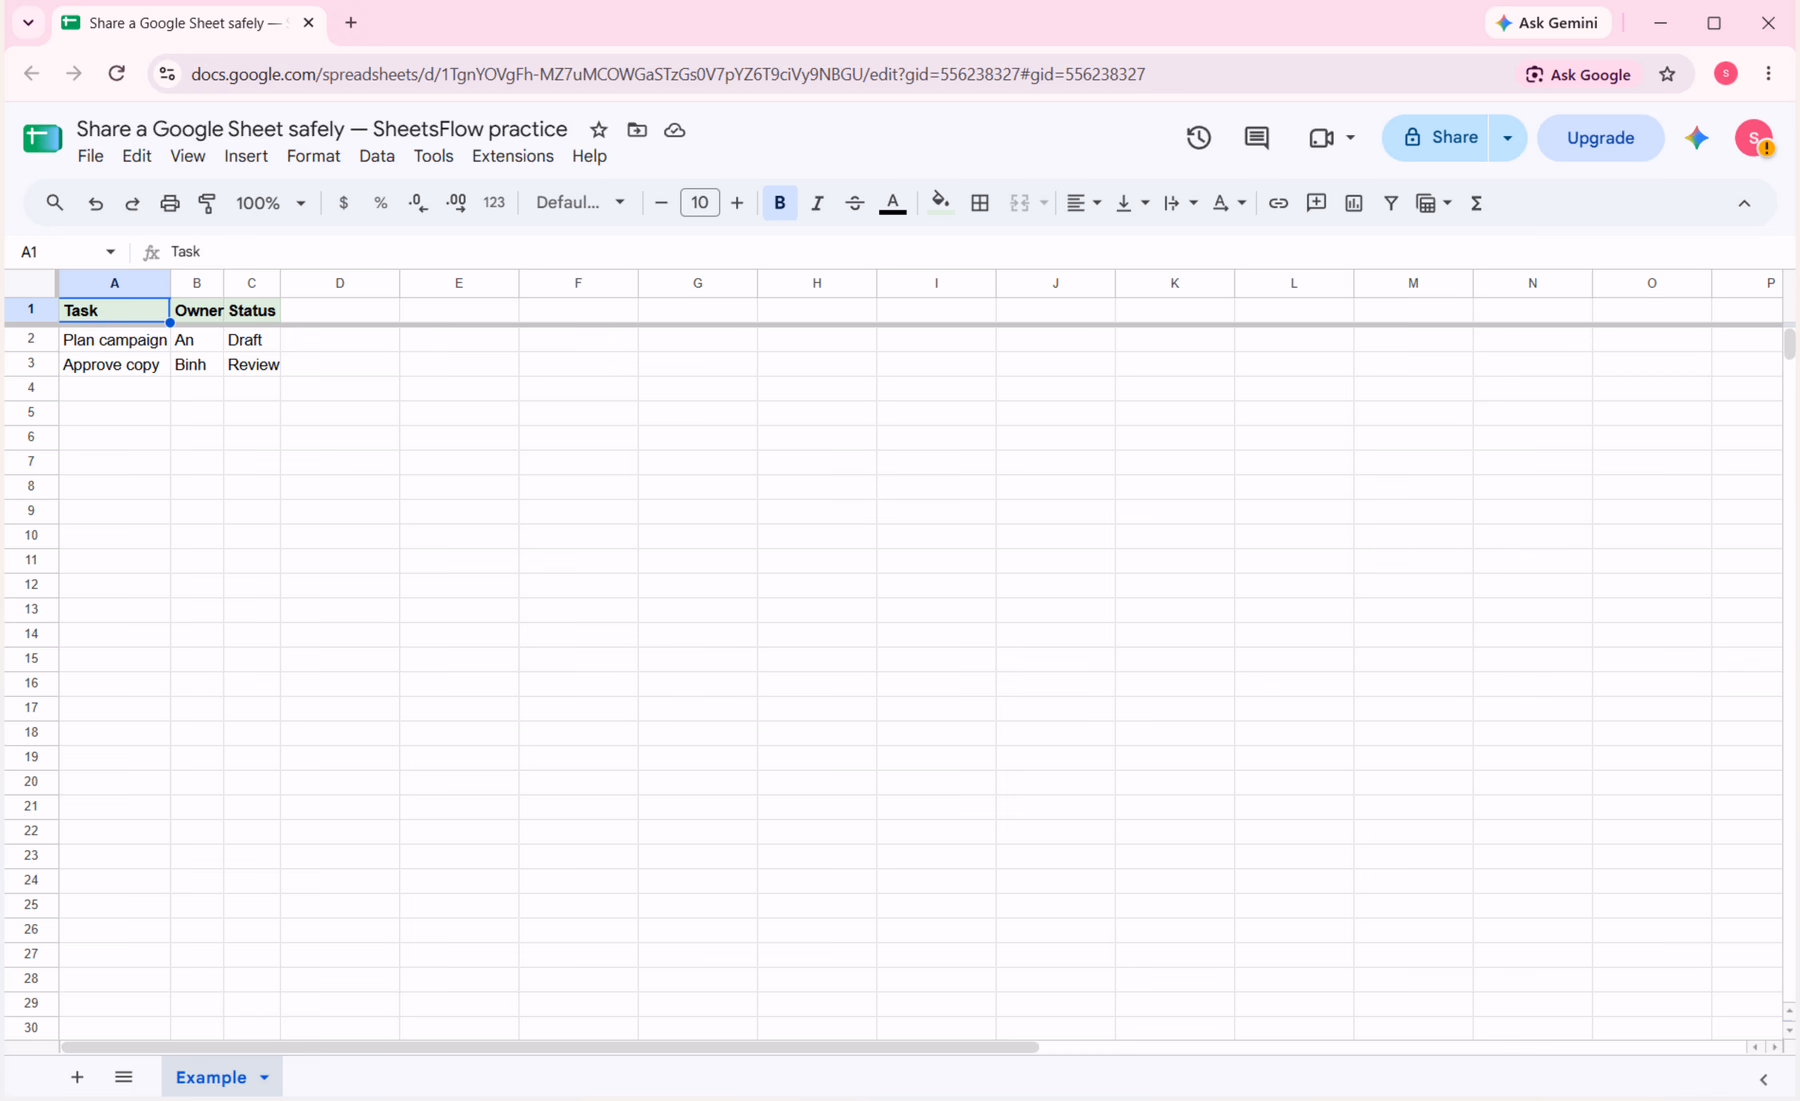Image resolution: width=1800 pixels, height=1101 pixels.
Task: Star the spreadsheet title
Action: 598,130
